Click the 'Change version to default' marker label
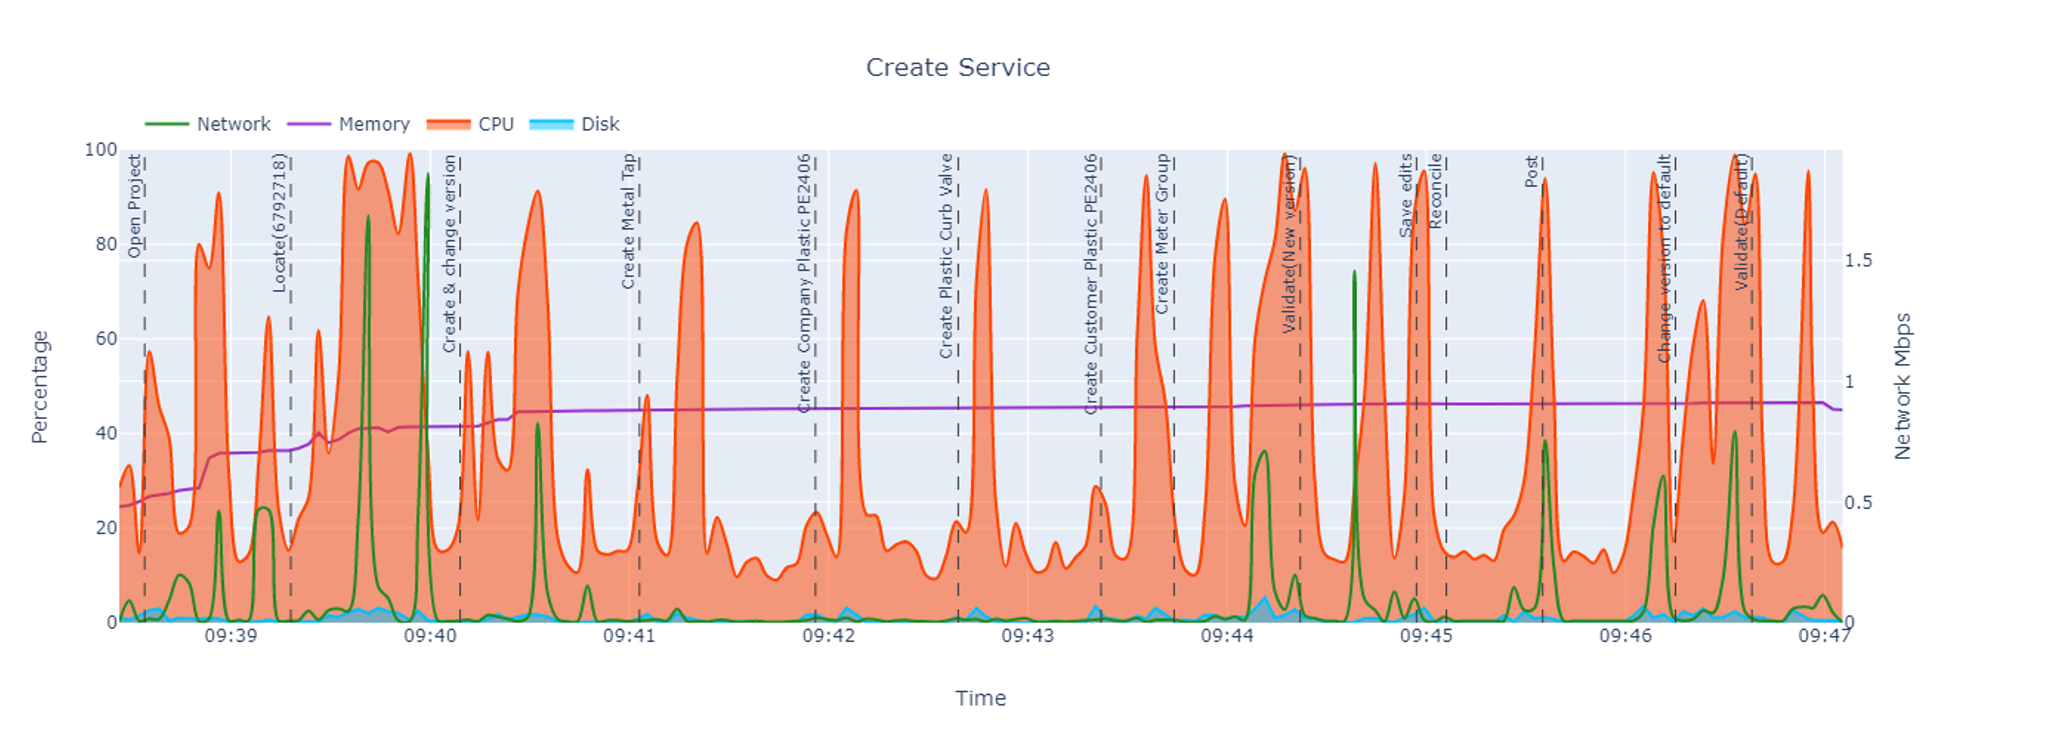The width and height of the screenshot is (2071, 742). (x=1664, y=258)
